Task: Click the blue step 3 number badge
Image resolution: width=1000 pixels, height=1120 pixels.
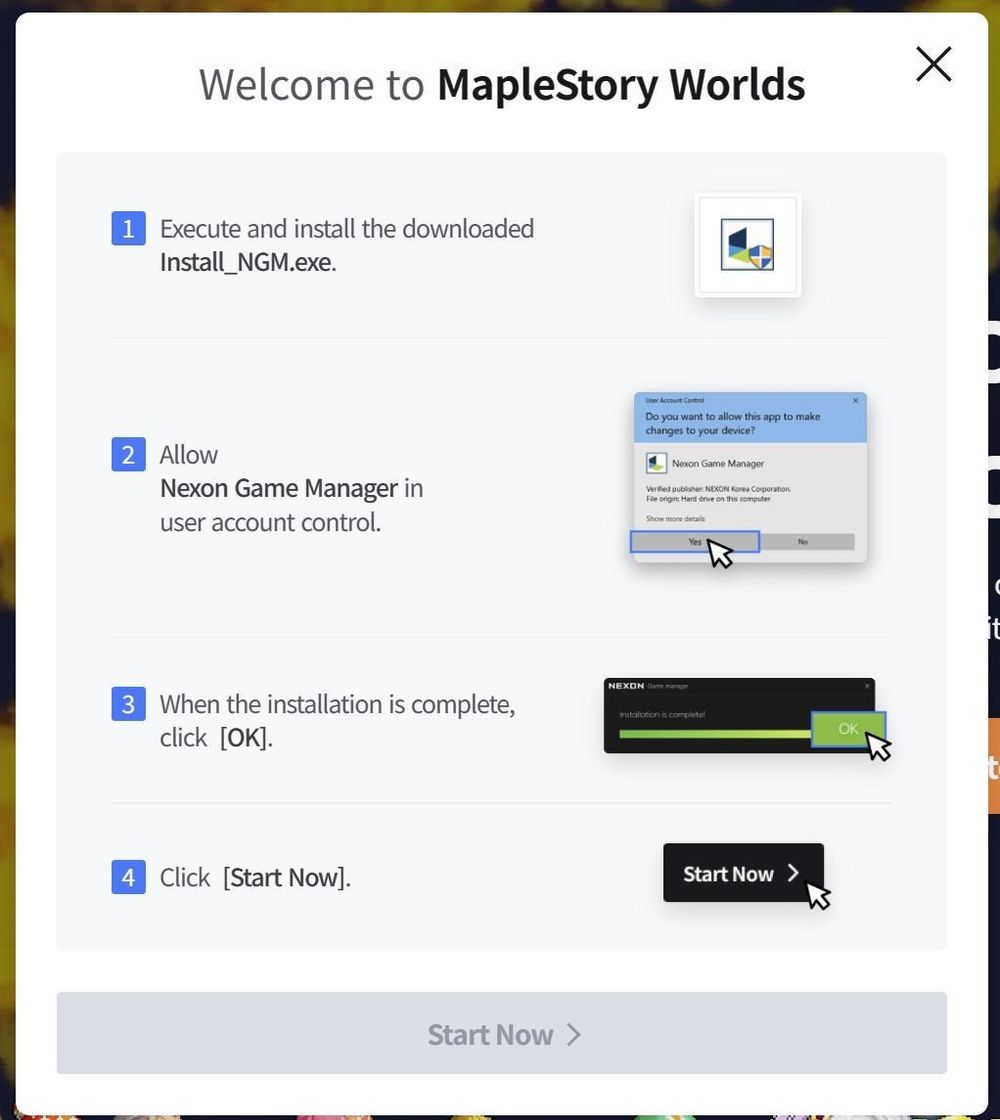Action: click(x=128, y=704)
